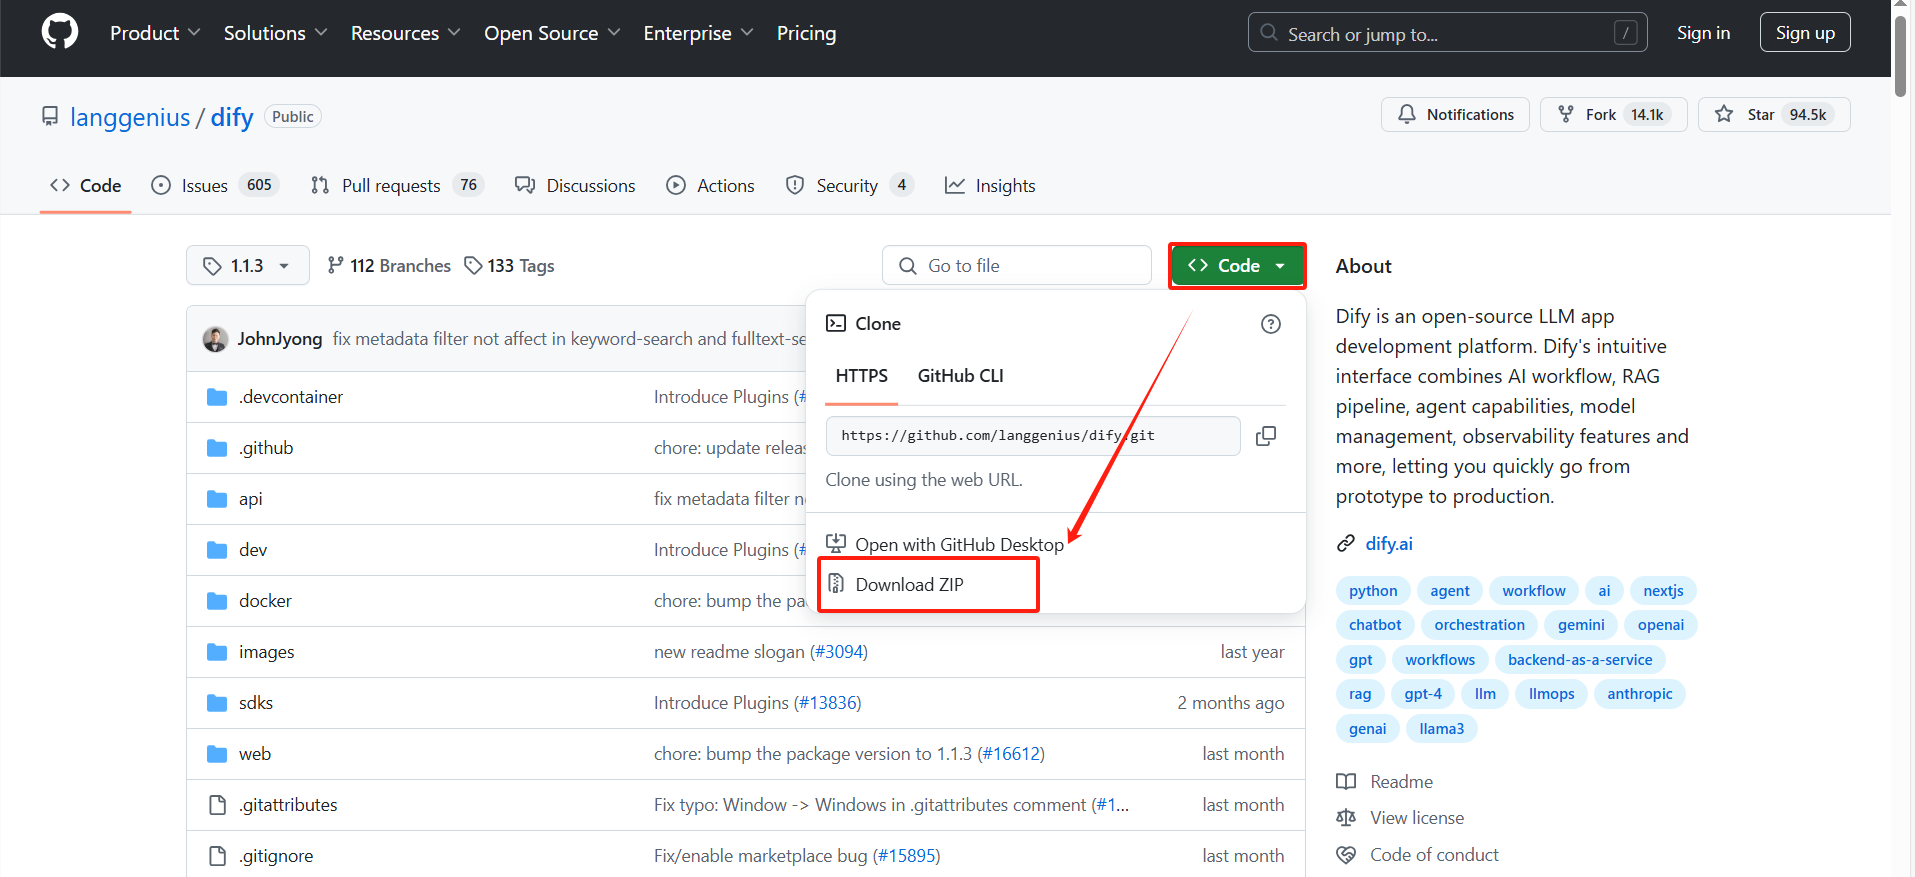Open the Issues tab

pyautogui.click(x=215, y=185)
